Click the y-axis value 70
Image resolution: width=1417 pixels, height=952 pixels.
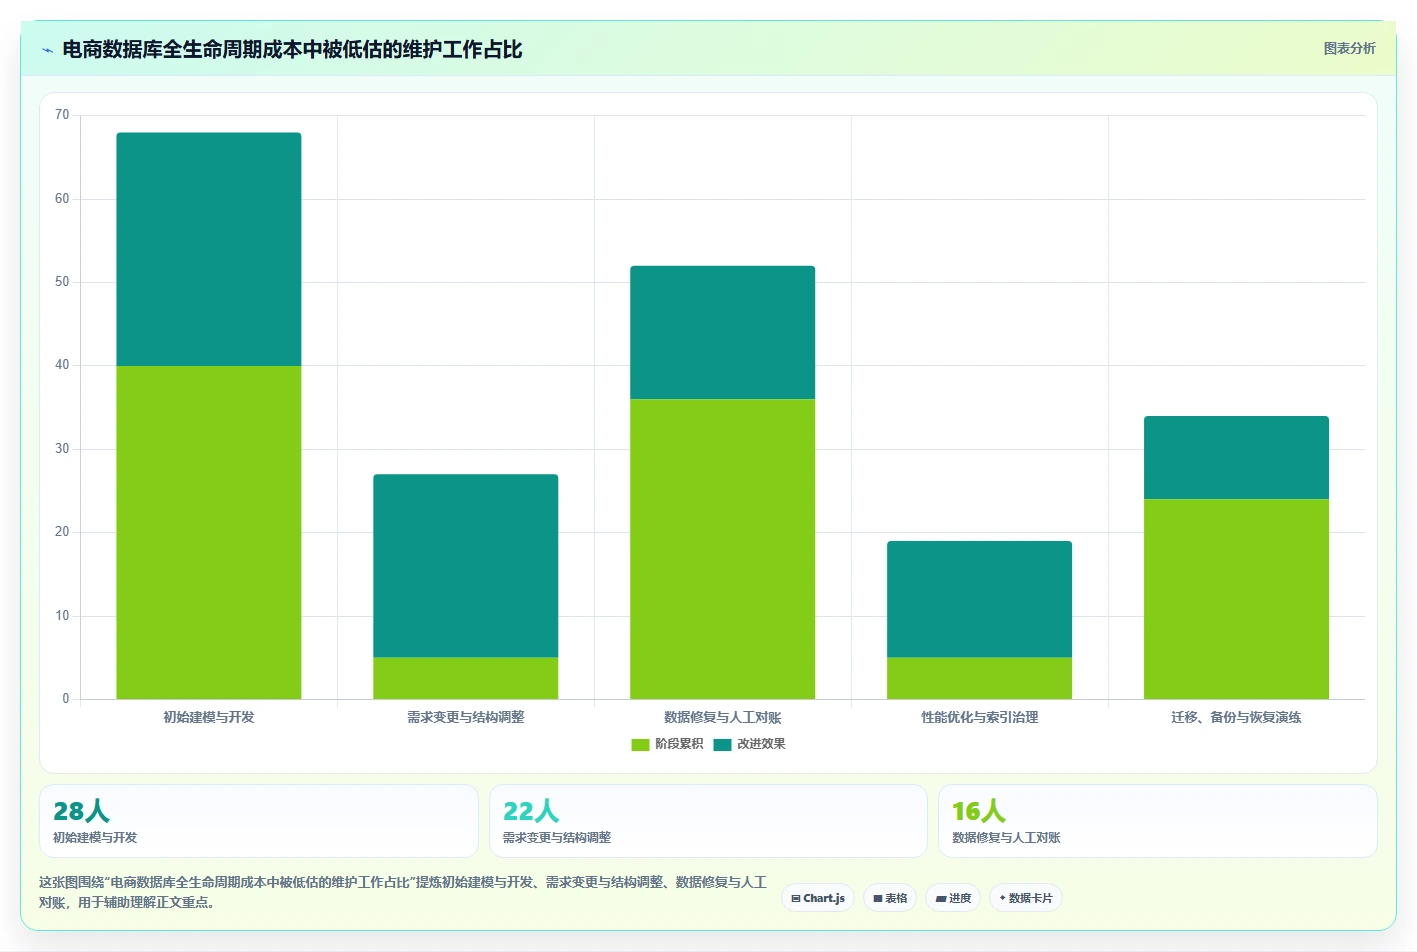point(62,115)
